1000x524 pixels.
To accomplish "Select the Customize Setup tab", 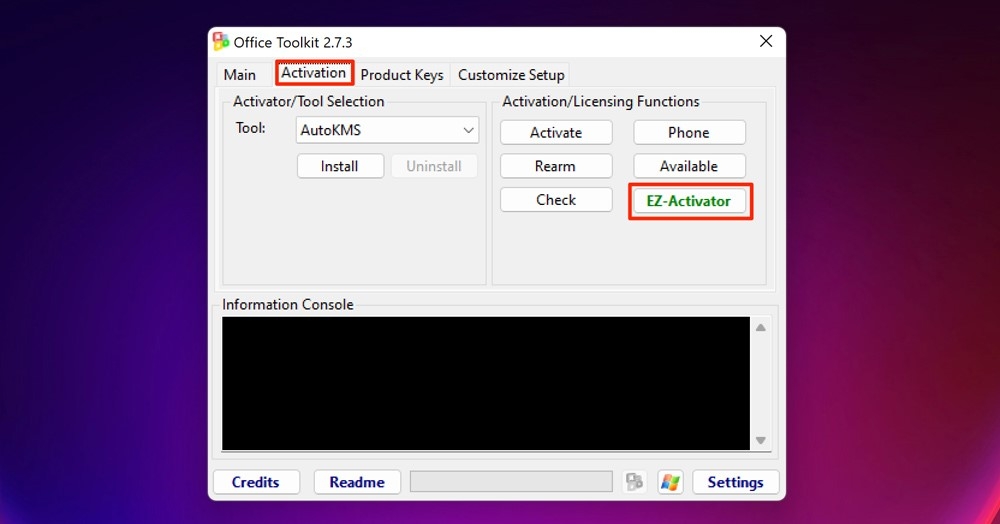I will pyautogui.click(x=511, y=75).
